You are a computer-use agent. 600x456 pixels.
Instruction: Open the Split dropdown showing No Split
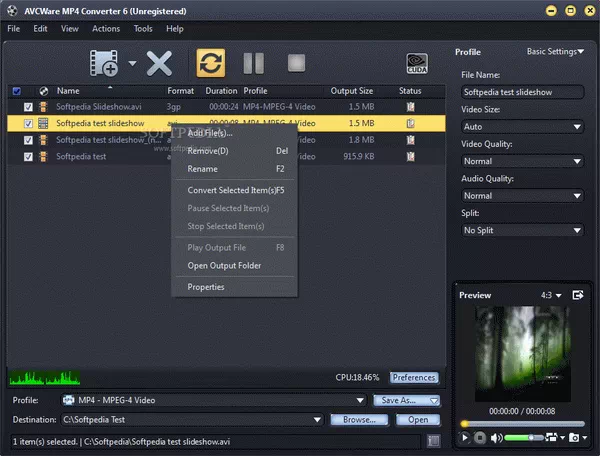523,230
